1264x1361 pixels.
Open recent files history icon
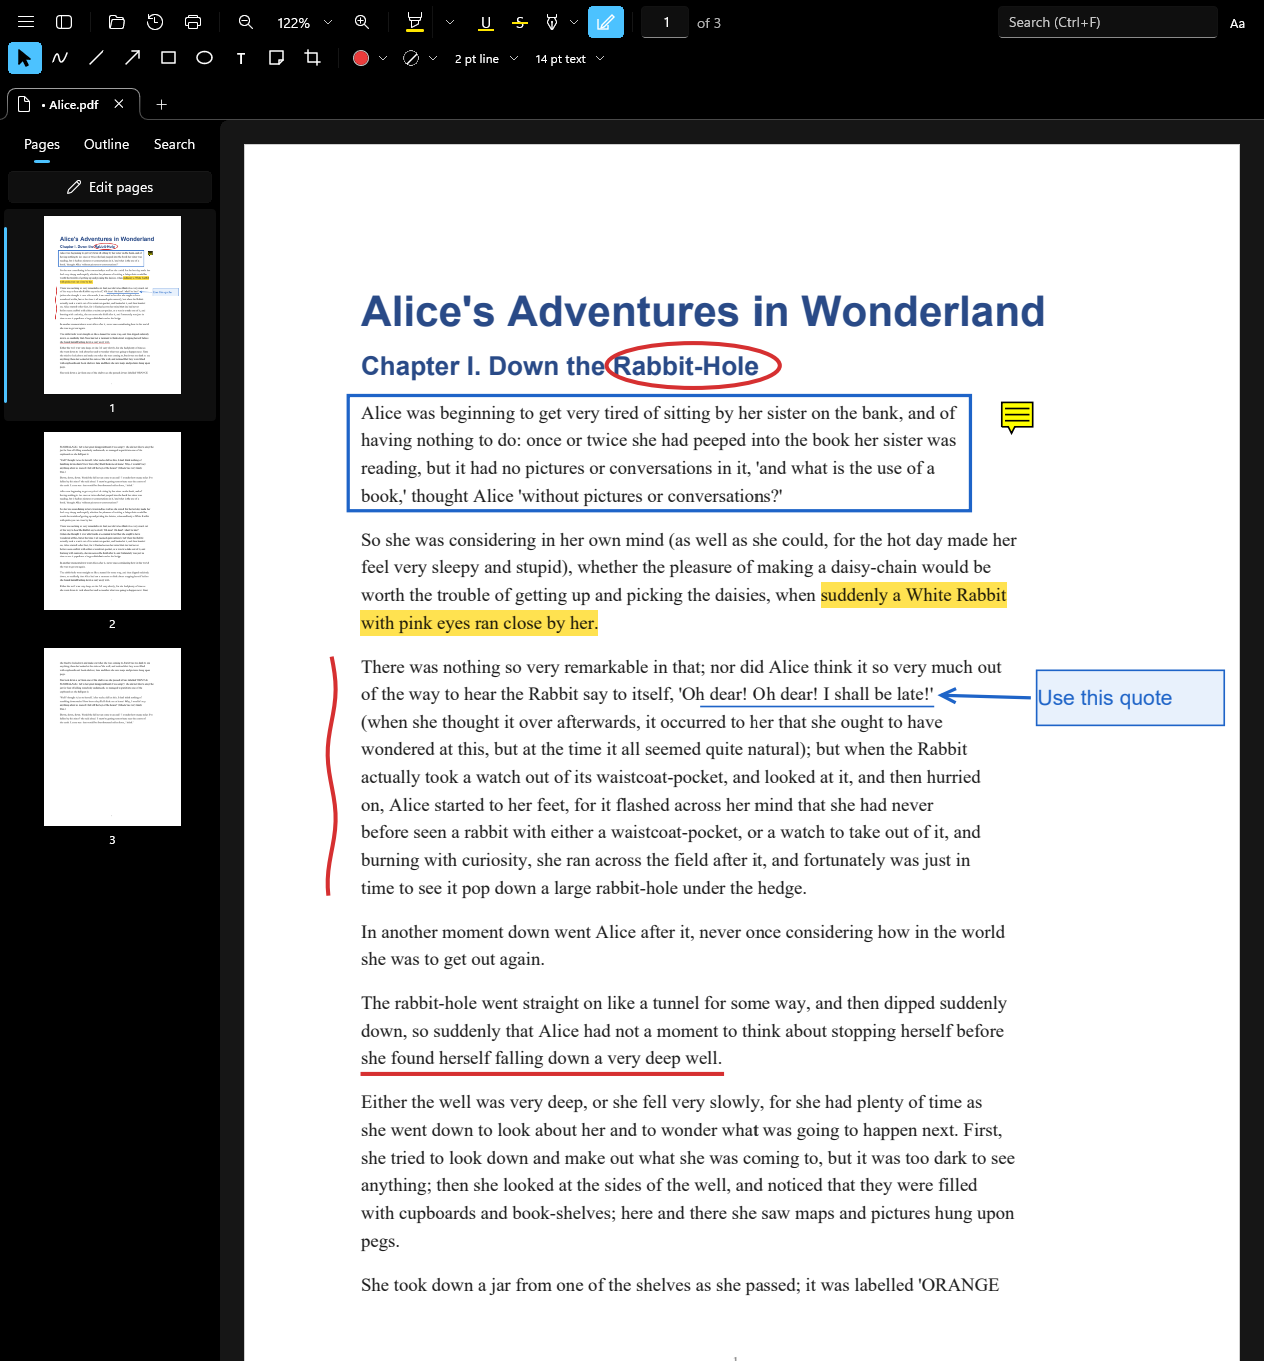point(155,22)
